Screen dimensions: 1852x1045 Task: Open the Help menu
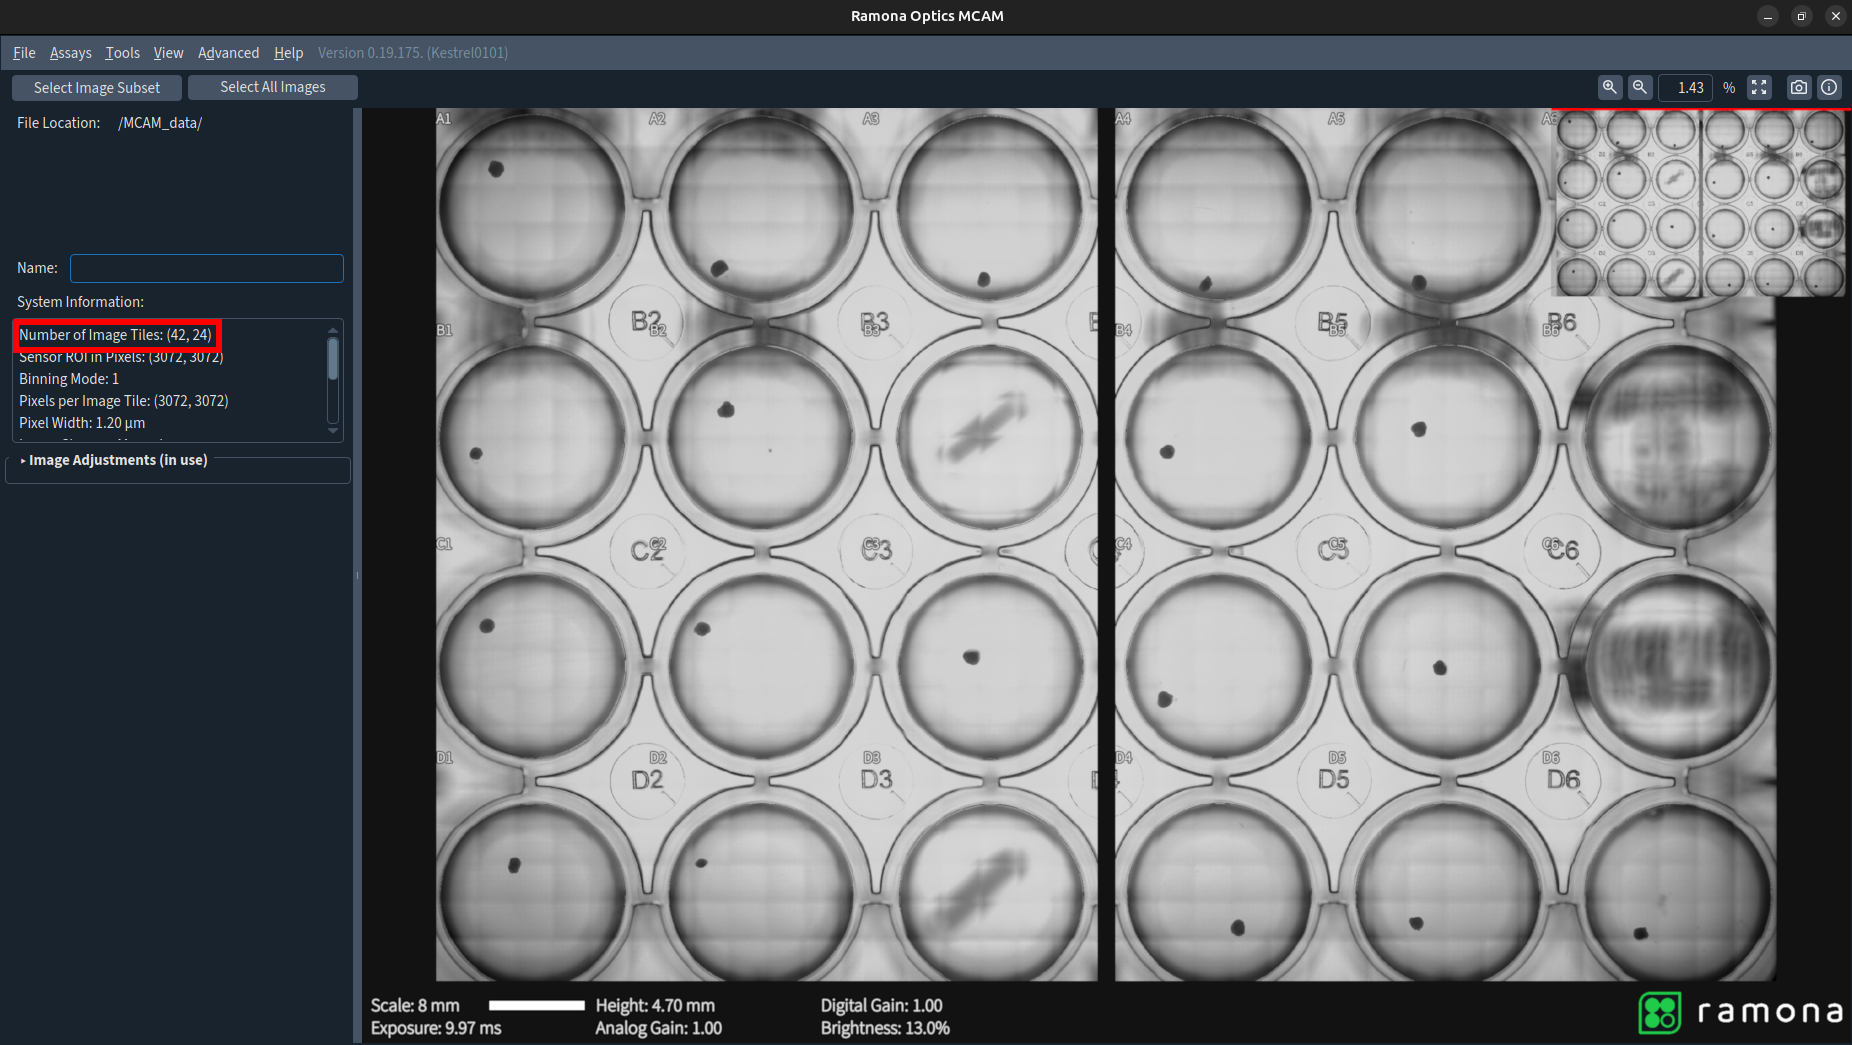point(288,53)
